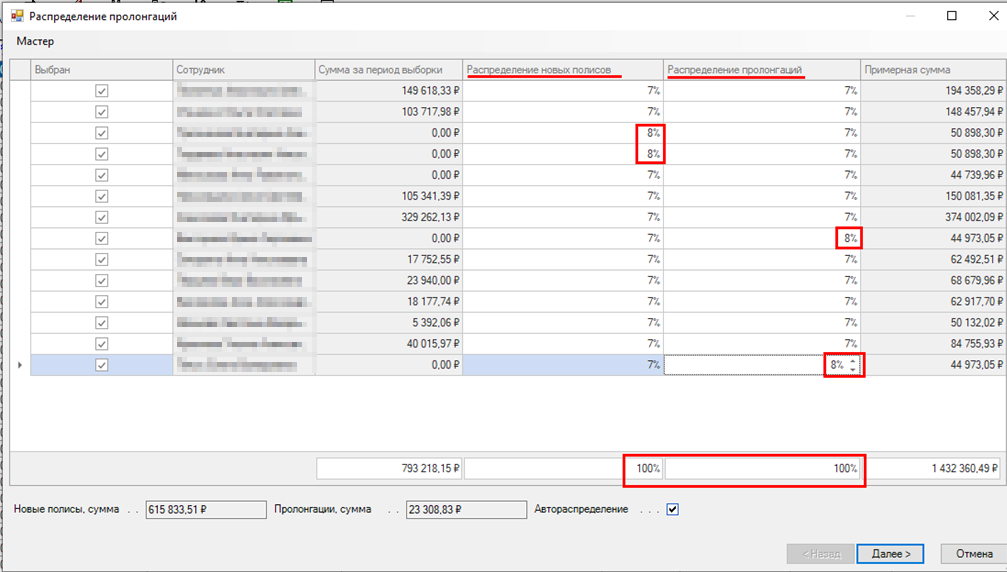Click the app icon in the title bar
Image resolution: width=1007 pixels, height=572 pixels.
point(16,16)
